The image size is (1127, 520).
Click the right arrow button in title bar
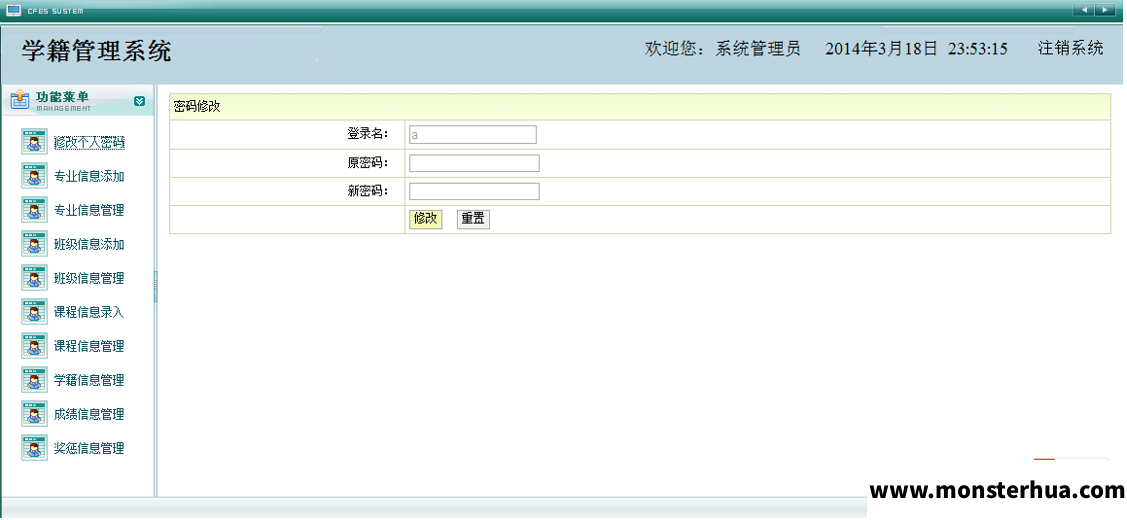pyautogui.click(x=1103, y=9)
